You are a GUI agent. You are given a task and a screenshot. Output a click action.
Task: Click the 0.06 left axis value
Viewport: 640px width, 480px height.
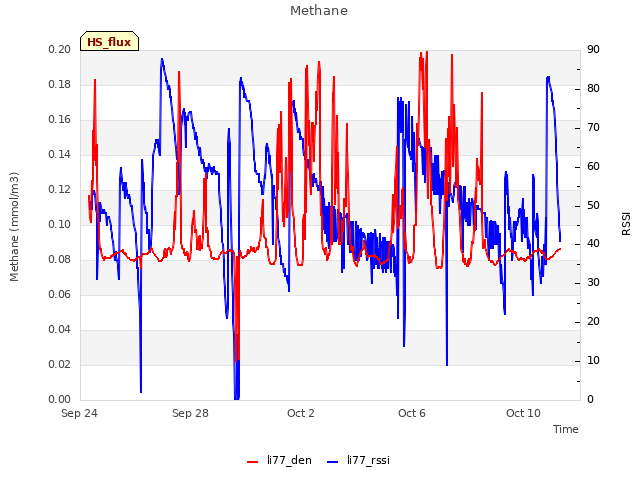point(60,295)
